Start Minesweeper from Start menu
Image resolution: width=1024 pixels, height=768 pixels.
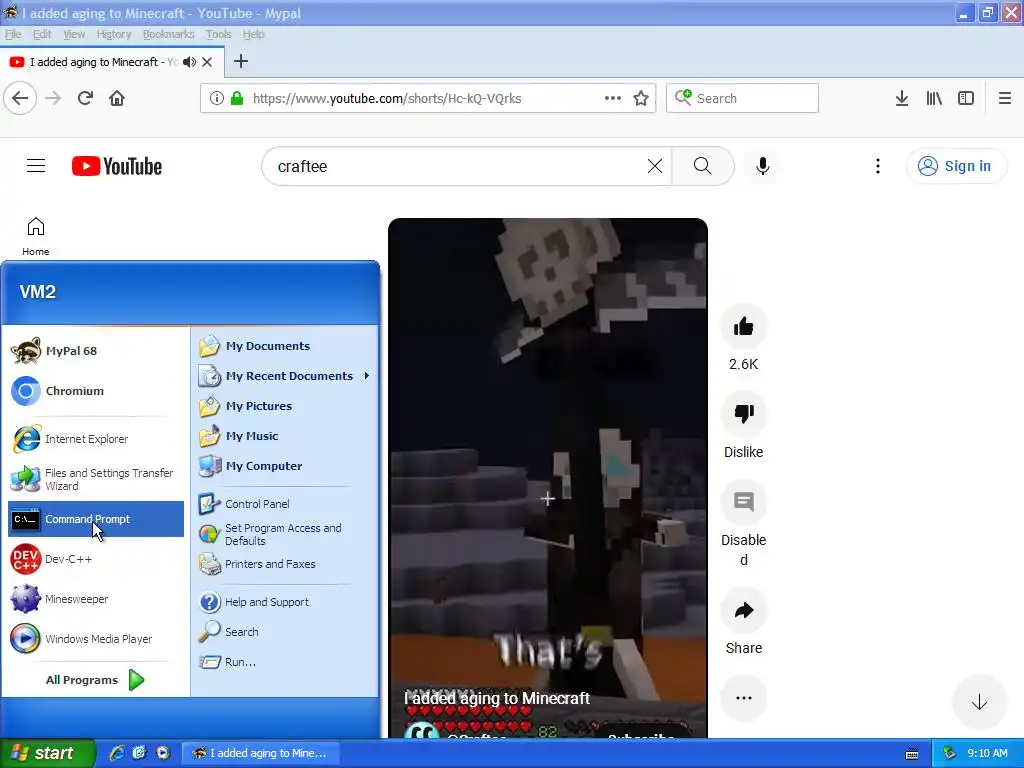(96, 599)
